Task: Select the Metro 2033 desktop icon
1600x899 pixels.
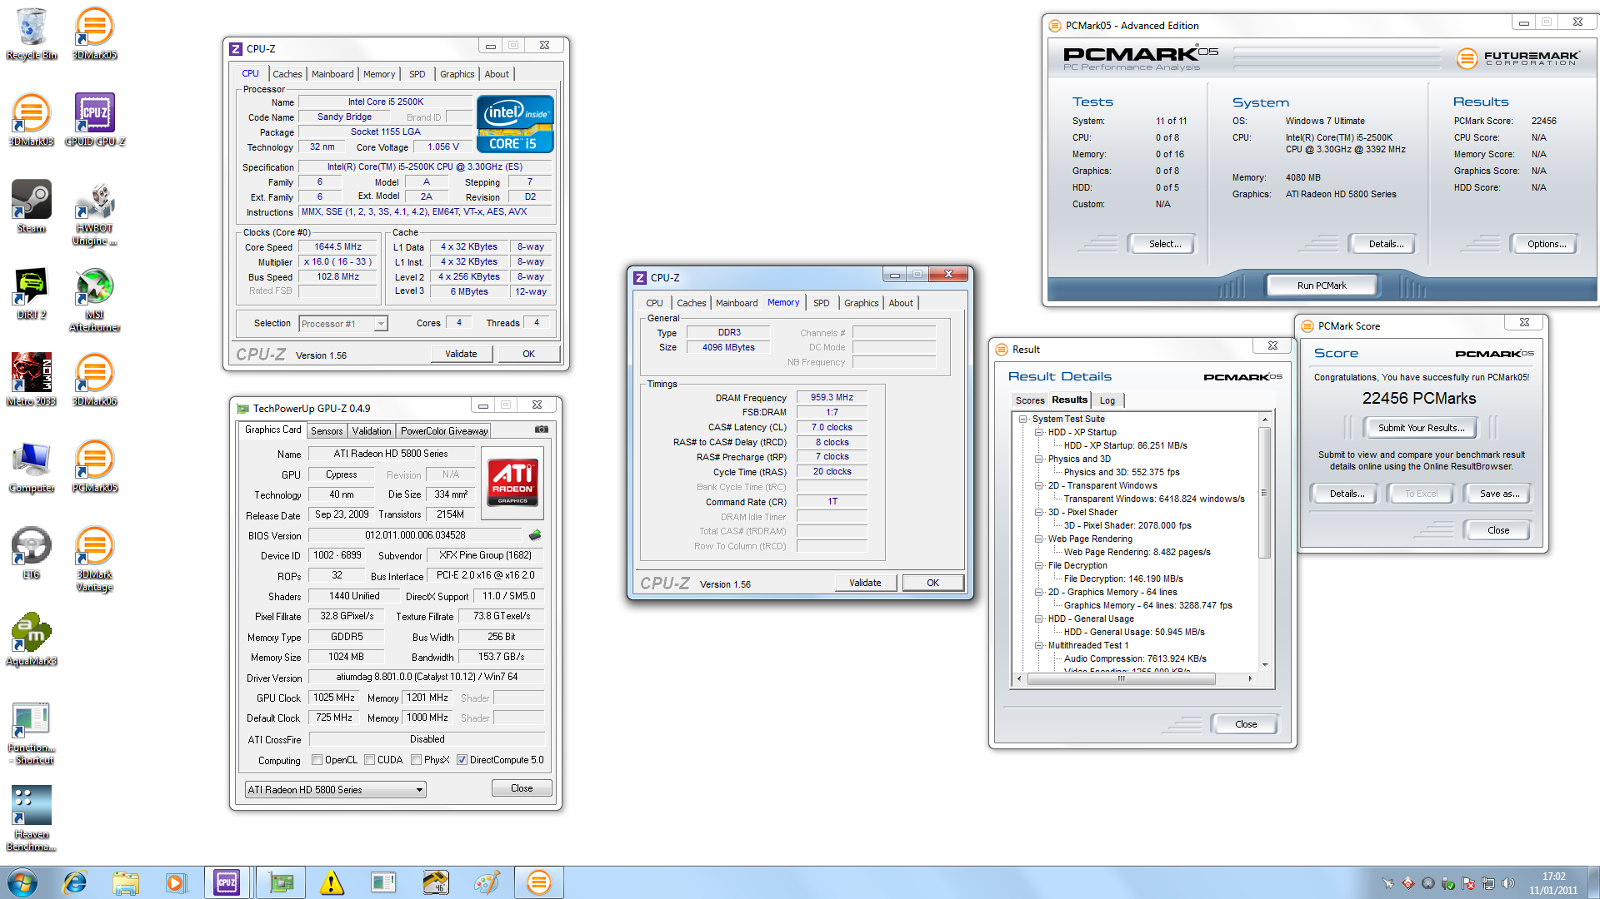Action: point(31,380)
